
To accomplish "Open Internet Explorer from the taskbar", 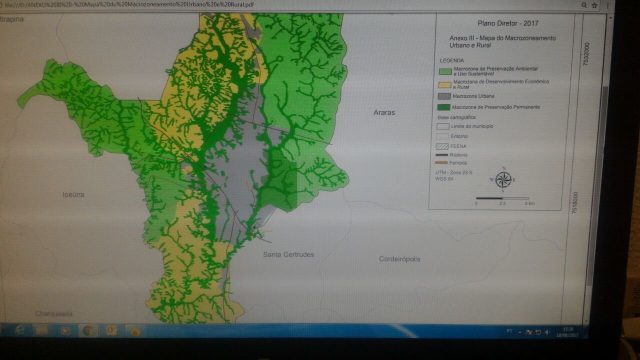I will pyautogui.click(x=20, y=330).
